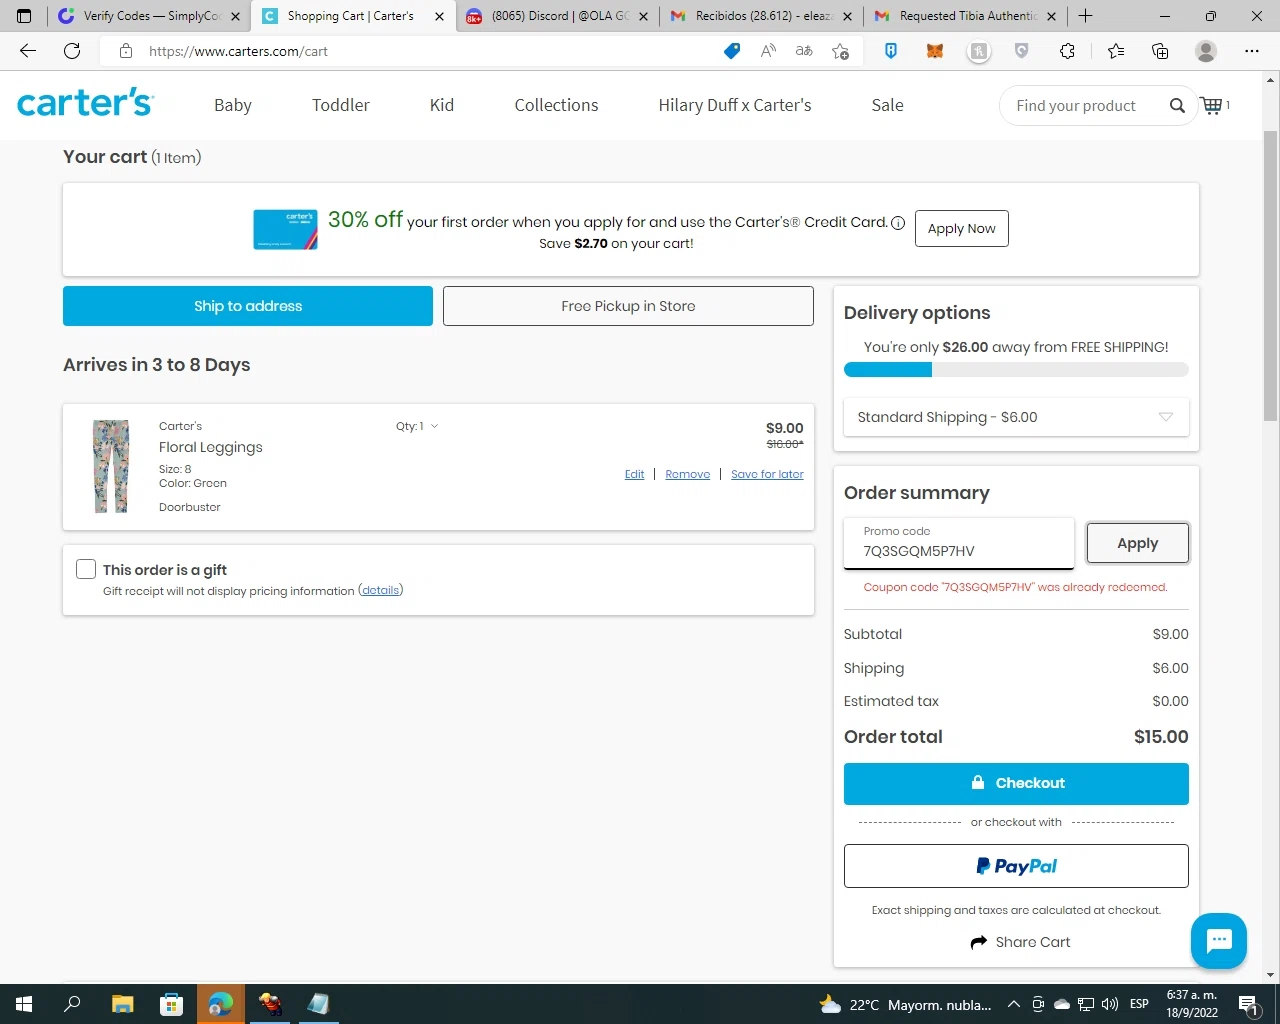Click the shopping price tag icon in address bar

point(732,51)
